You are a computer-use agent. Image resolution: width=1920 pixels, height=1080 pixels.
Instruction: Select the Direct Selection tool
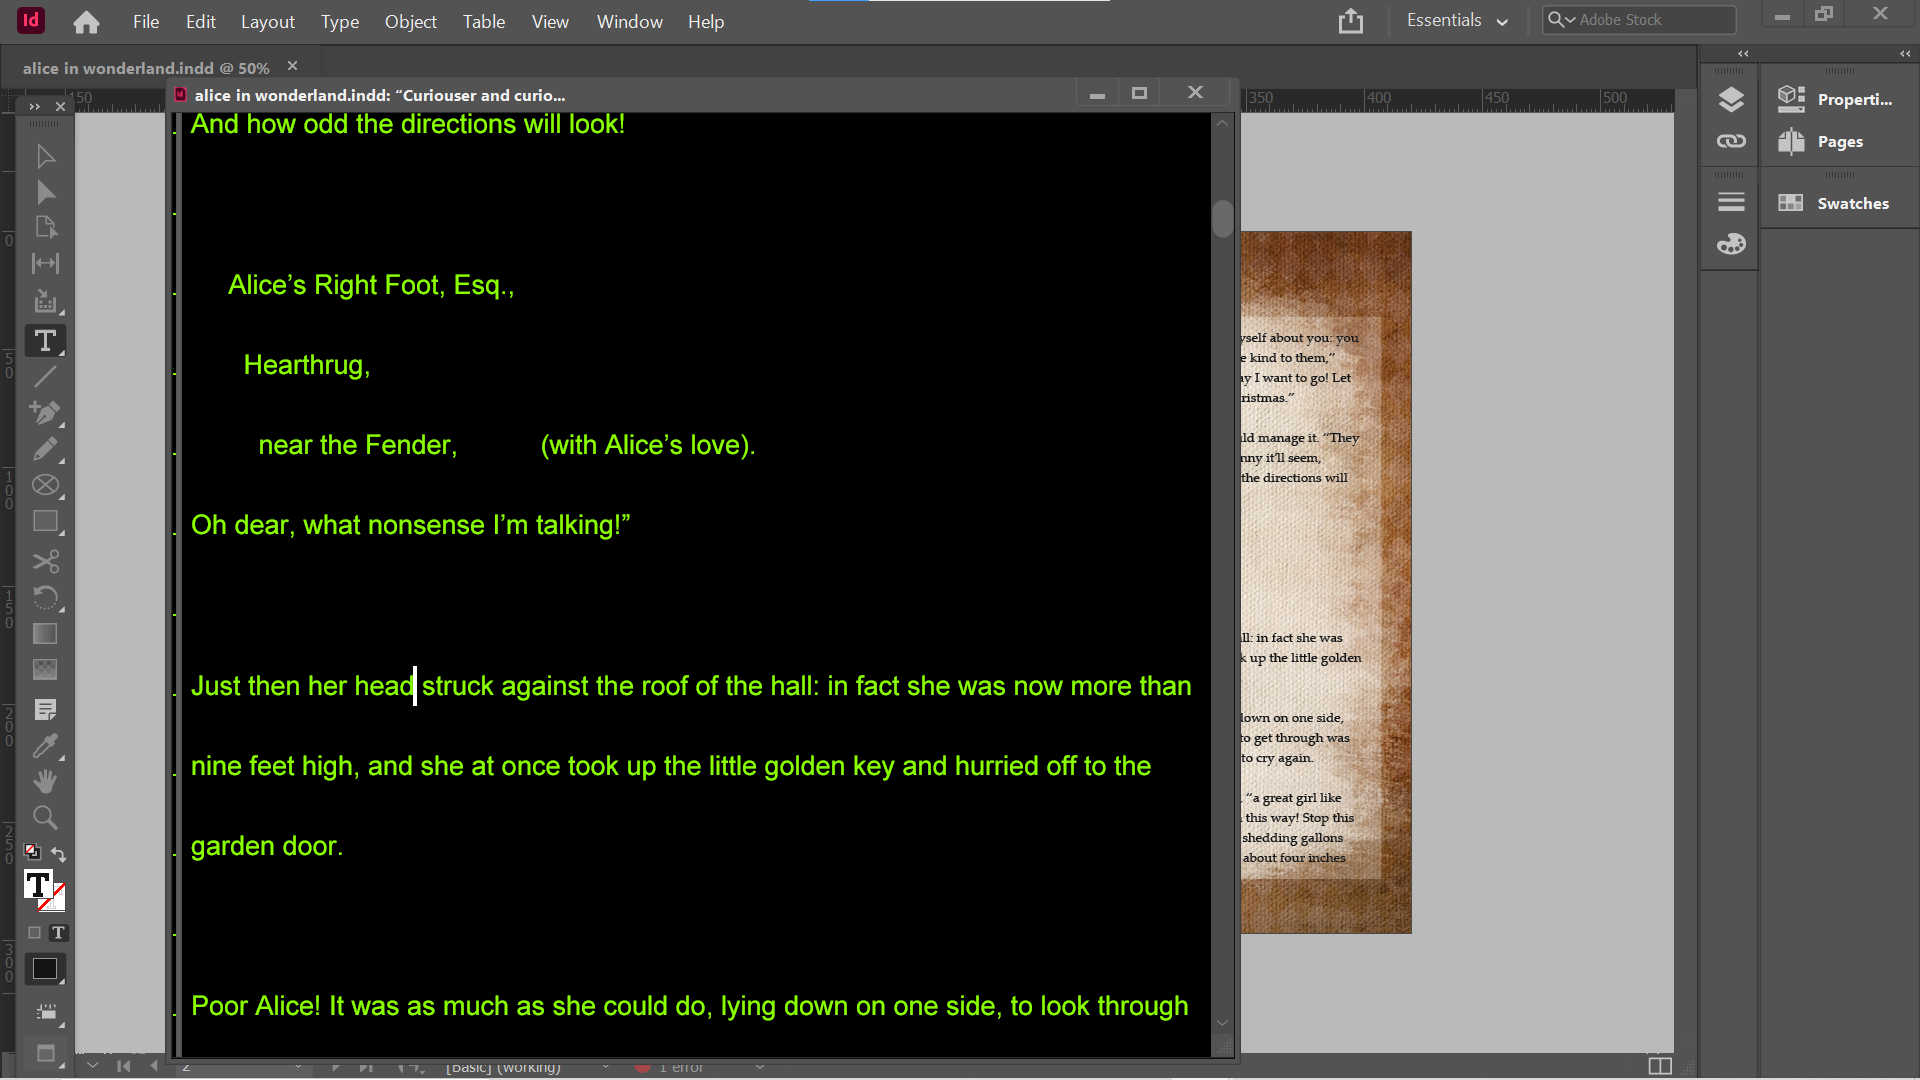click(45, 192)
